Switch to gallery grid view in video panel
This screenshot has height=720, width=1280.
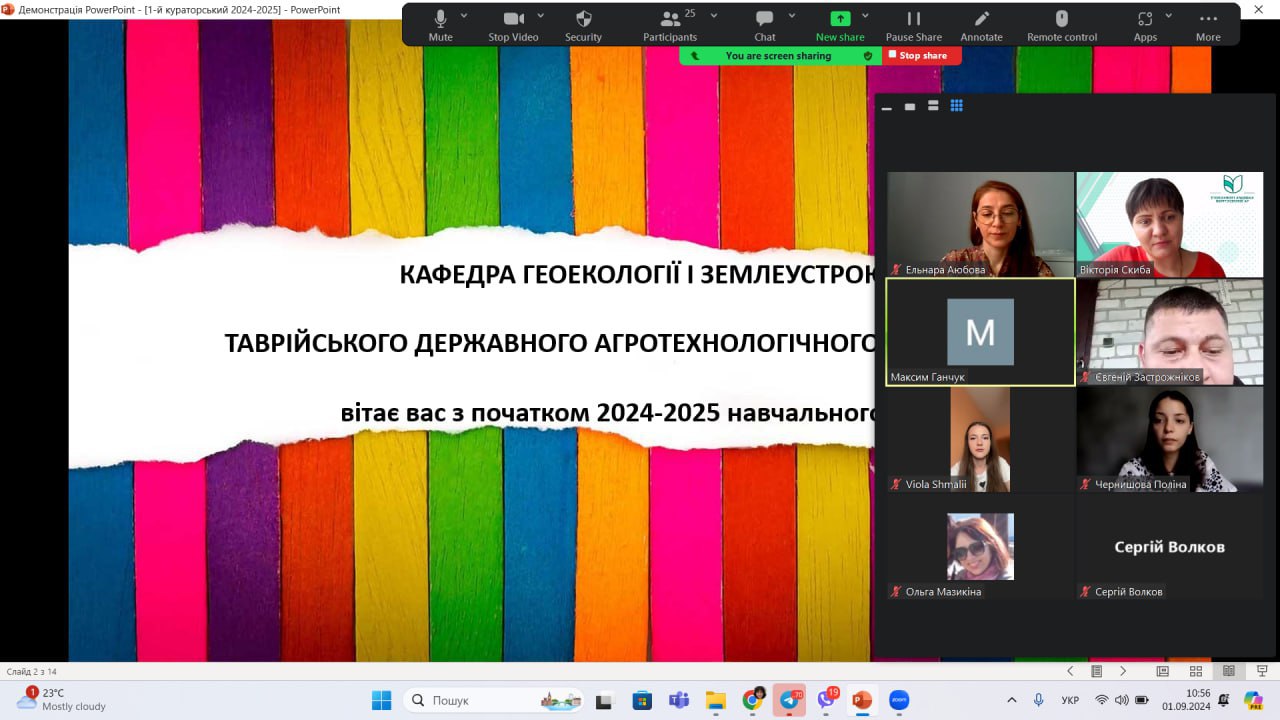[956, 106]
